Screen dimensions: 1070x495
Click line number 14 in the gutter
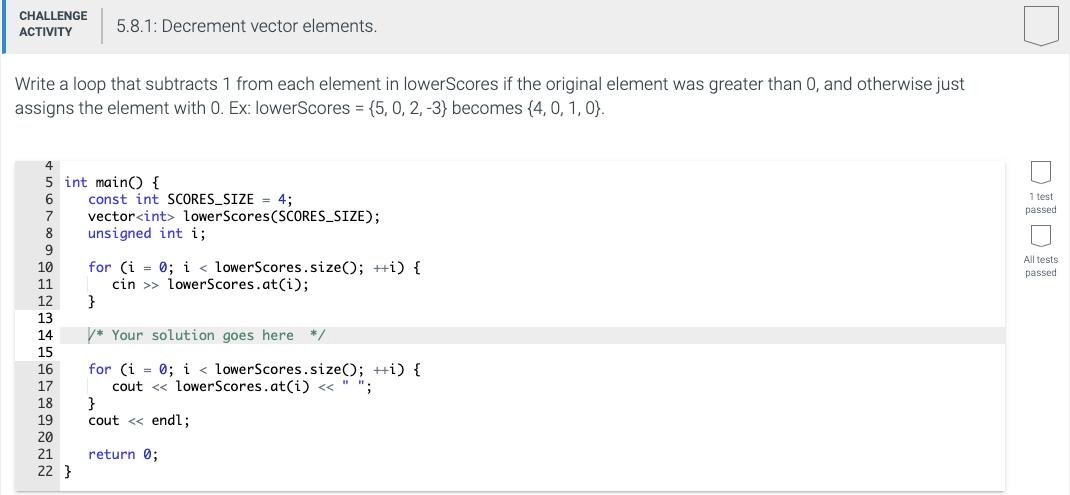pyautogui.click(x=45, y=335)
